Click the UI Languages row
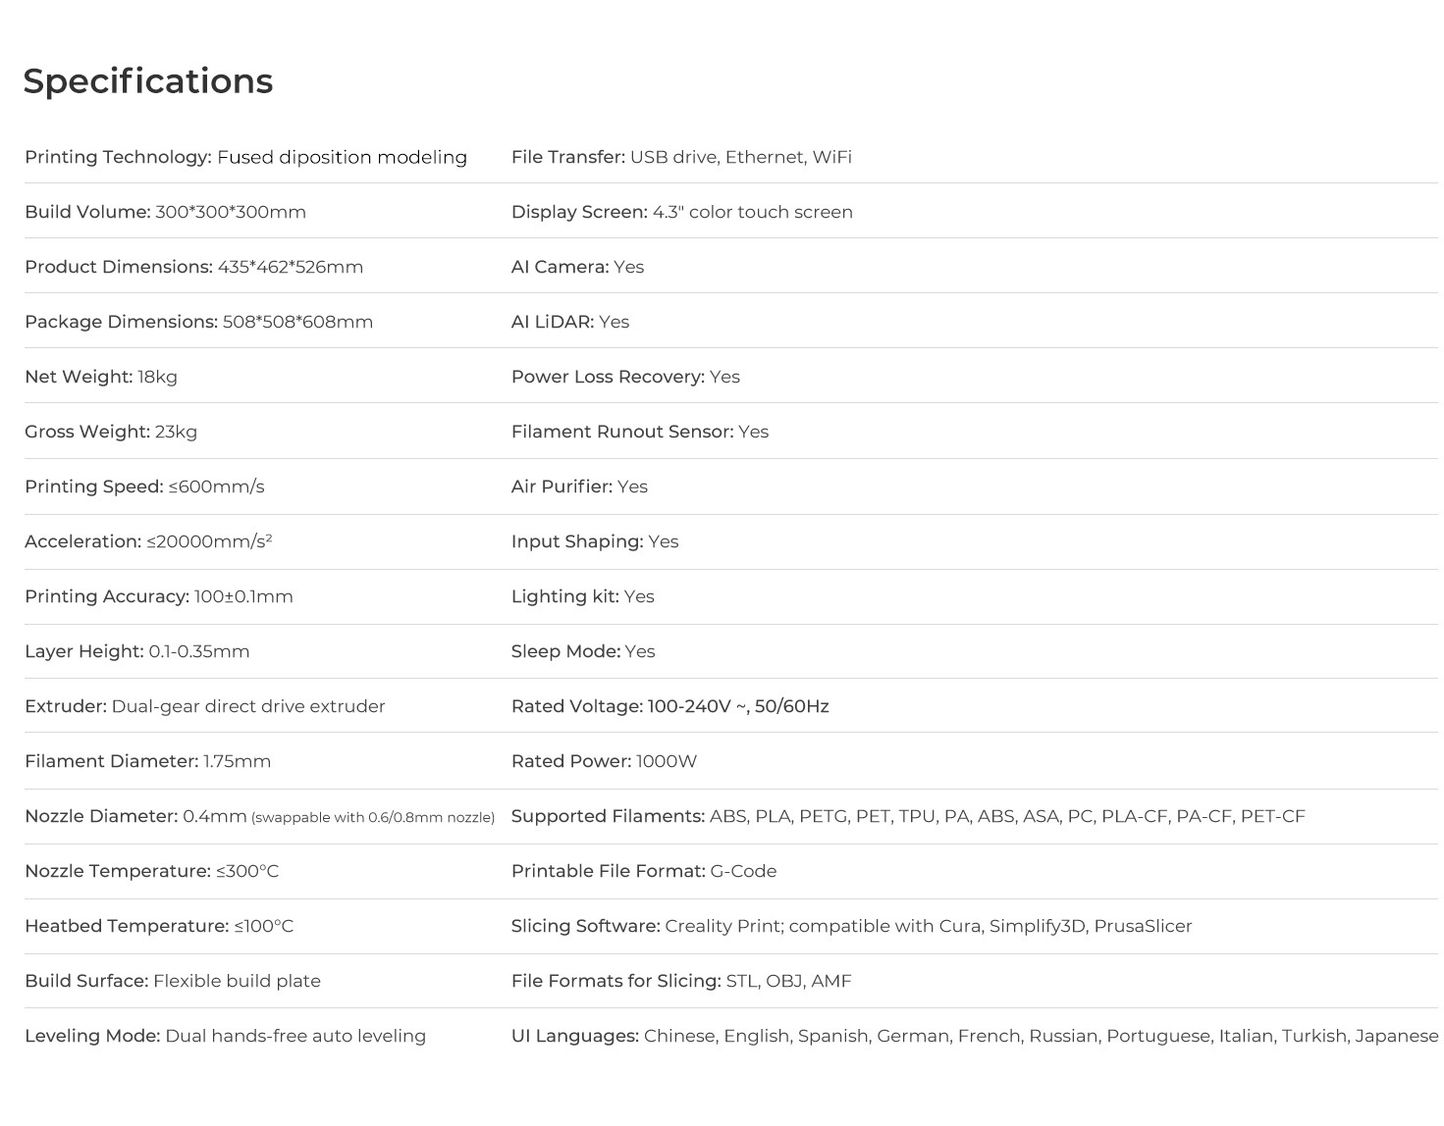The image size is (1444, 1126). tap(974, 1037)
